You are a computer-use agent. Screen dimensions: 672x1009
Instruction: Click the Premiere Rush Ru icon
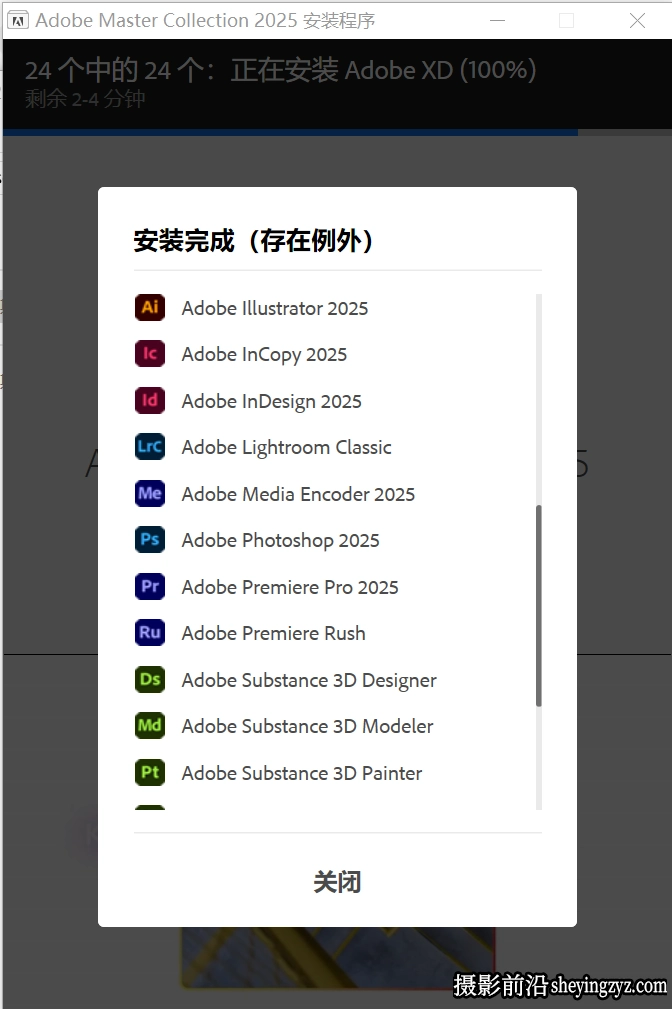pos(150,633)
